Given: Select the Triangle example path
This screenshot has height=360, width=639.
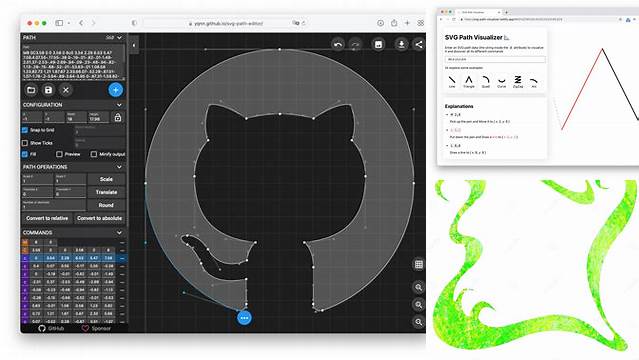Looking at the screenshot, I should 469,82.
